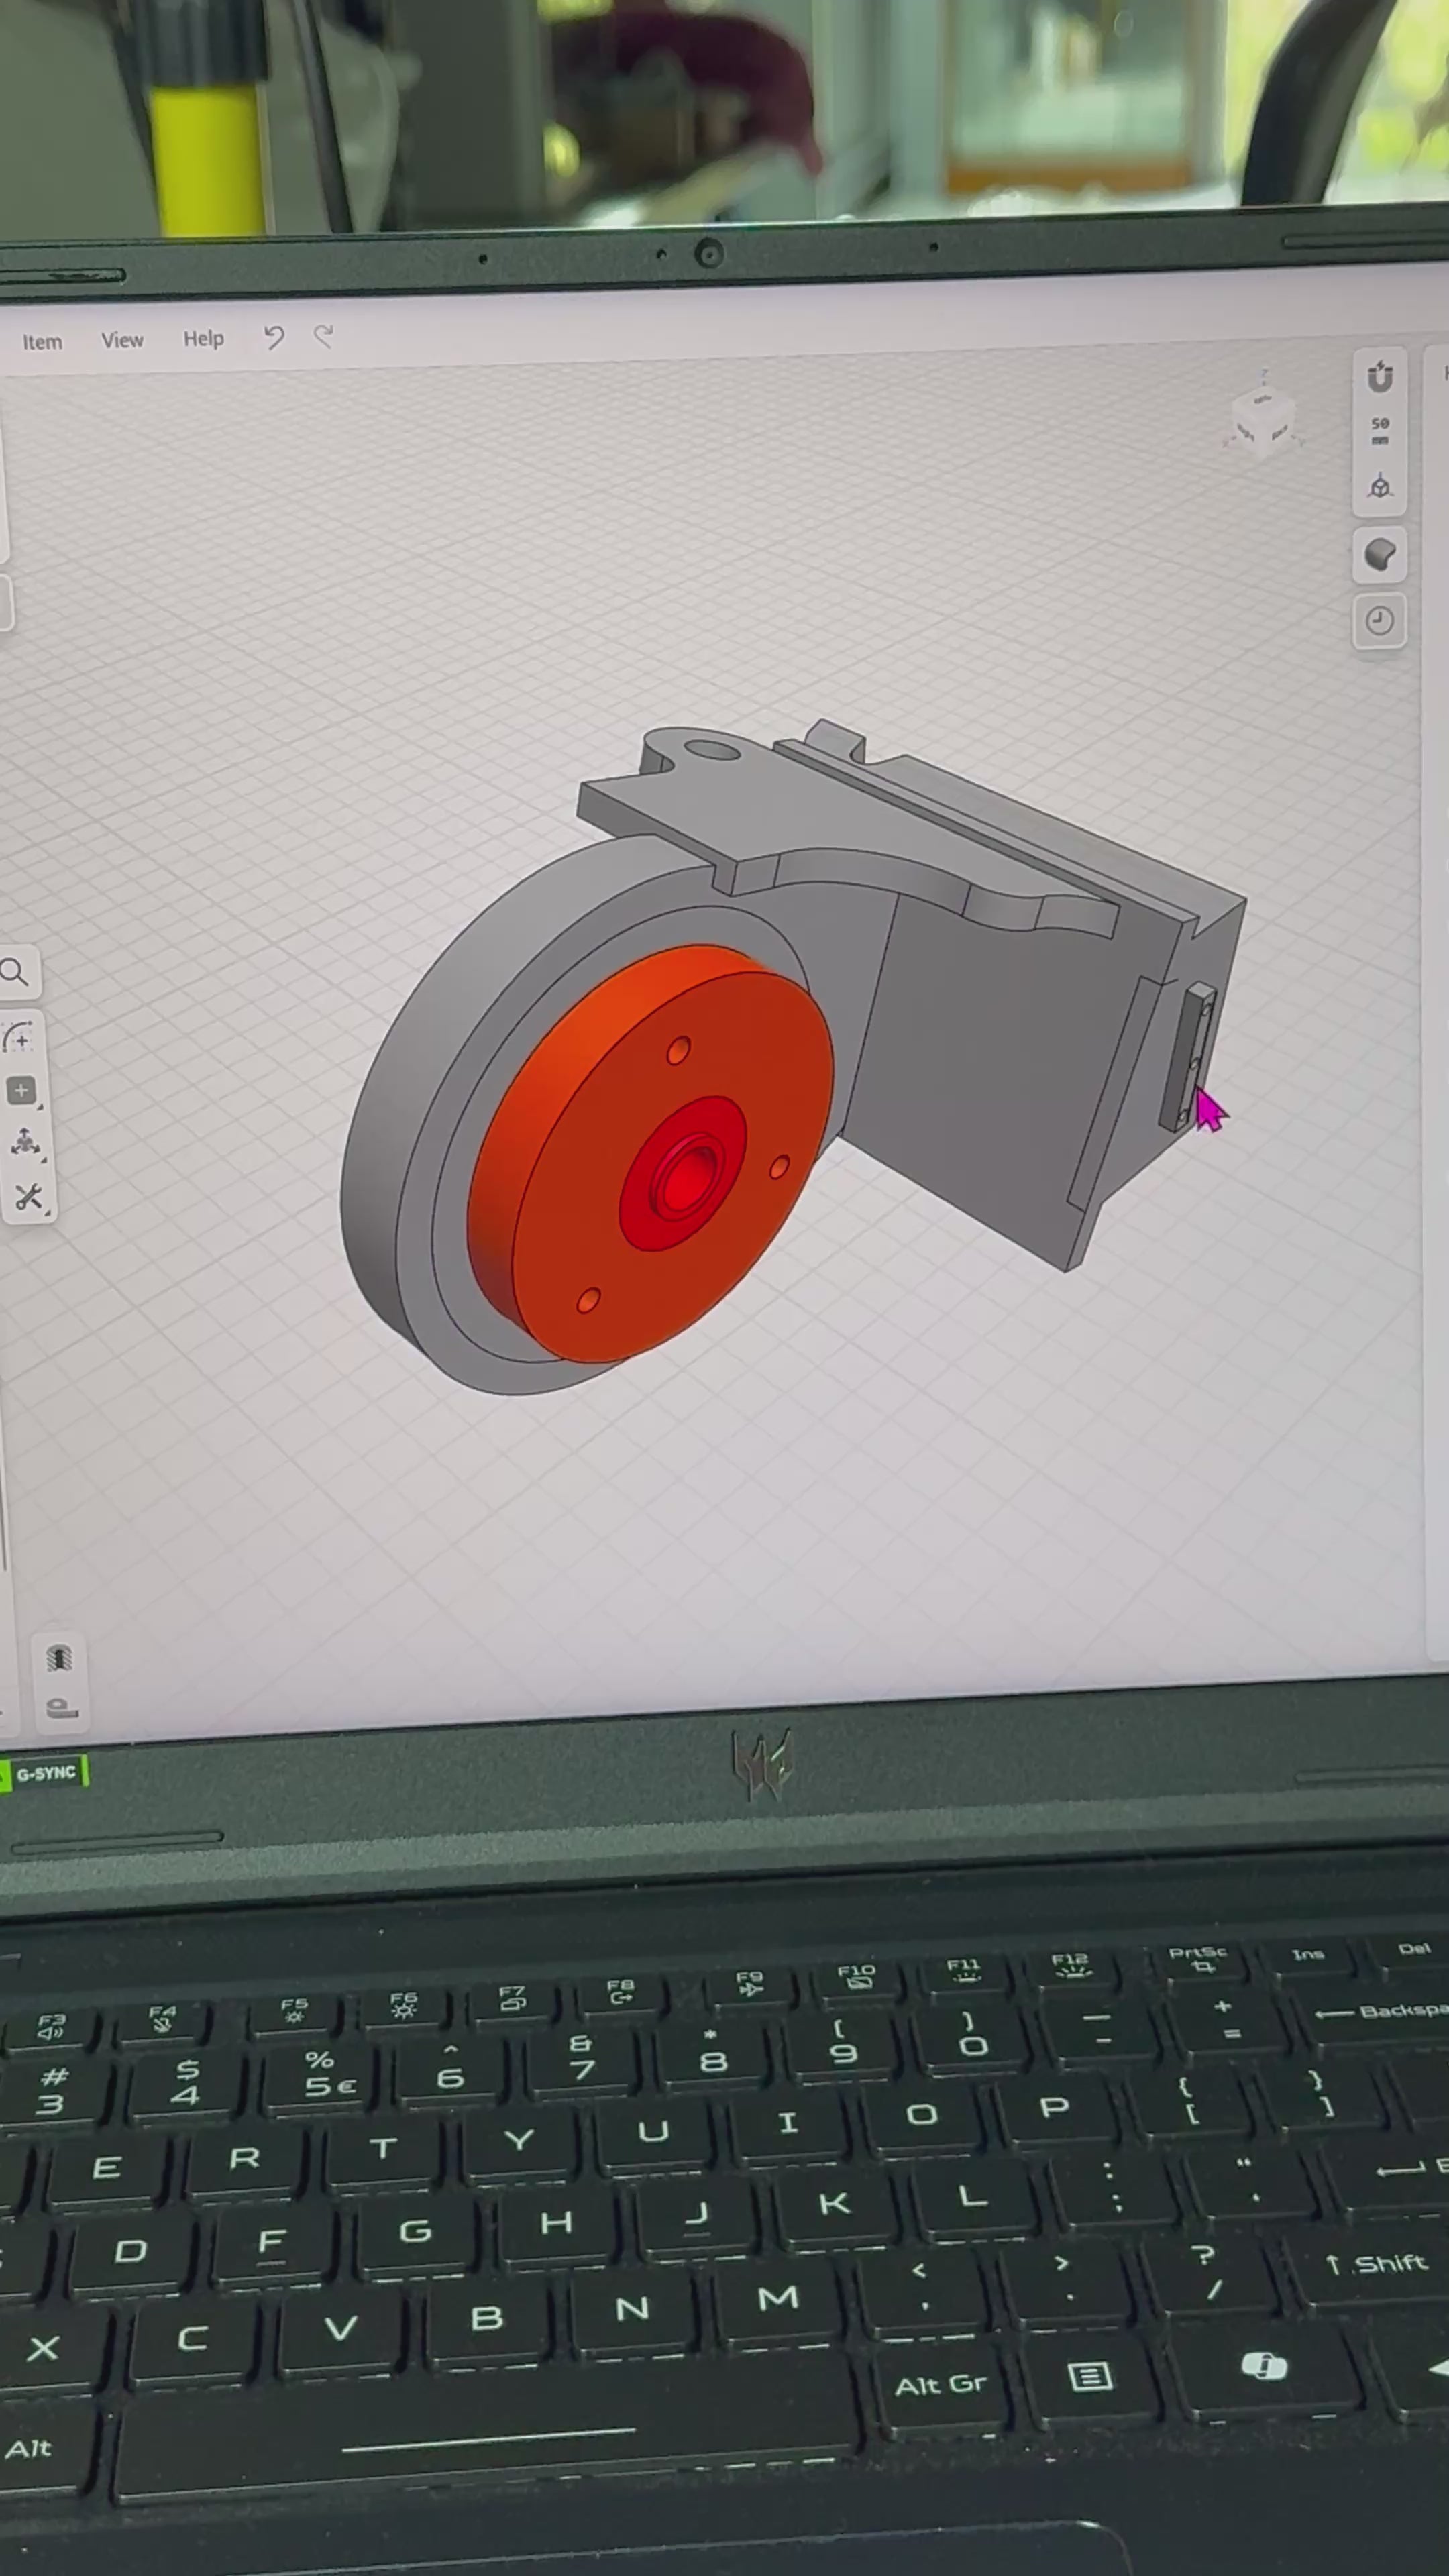1449x2576 pixels.
Task: Change the 50 mm grid size
Action: (1379, 431)
